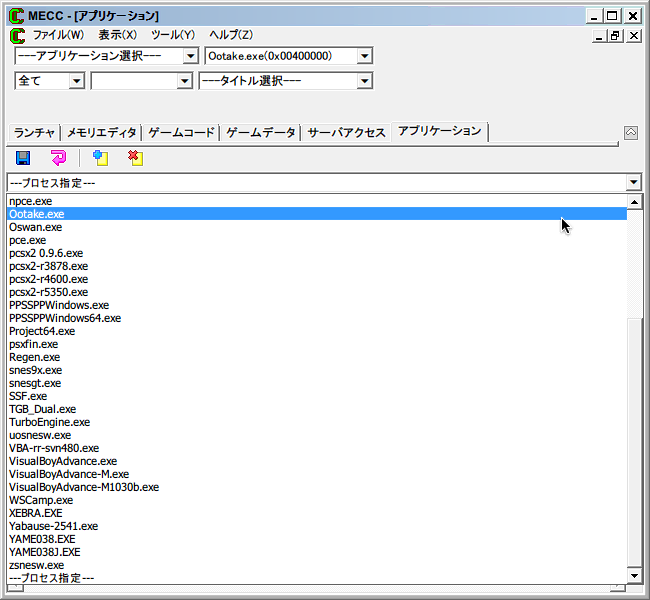Select VBA-rr-svn480.exe entry

click(317, 448)
